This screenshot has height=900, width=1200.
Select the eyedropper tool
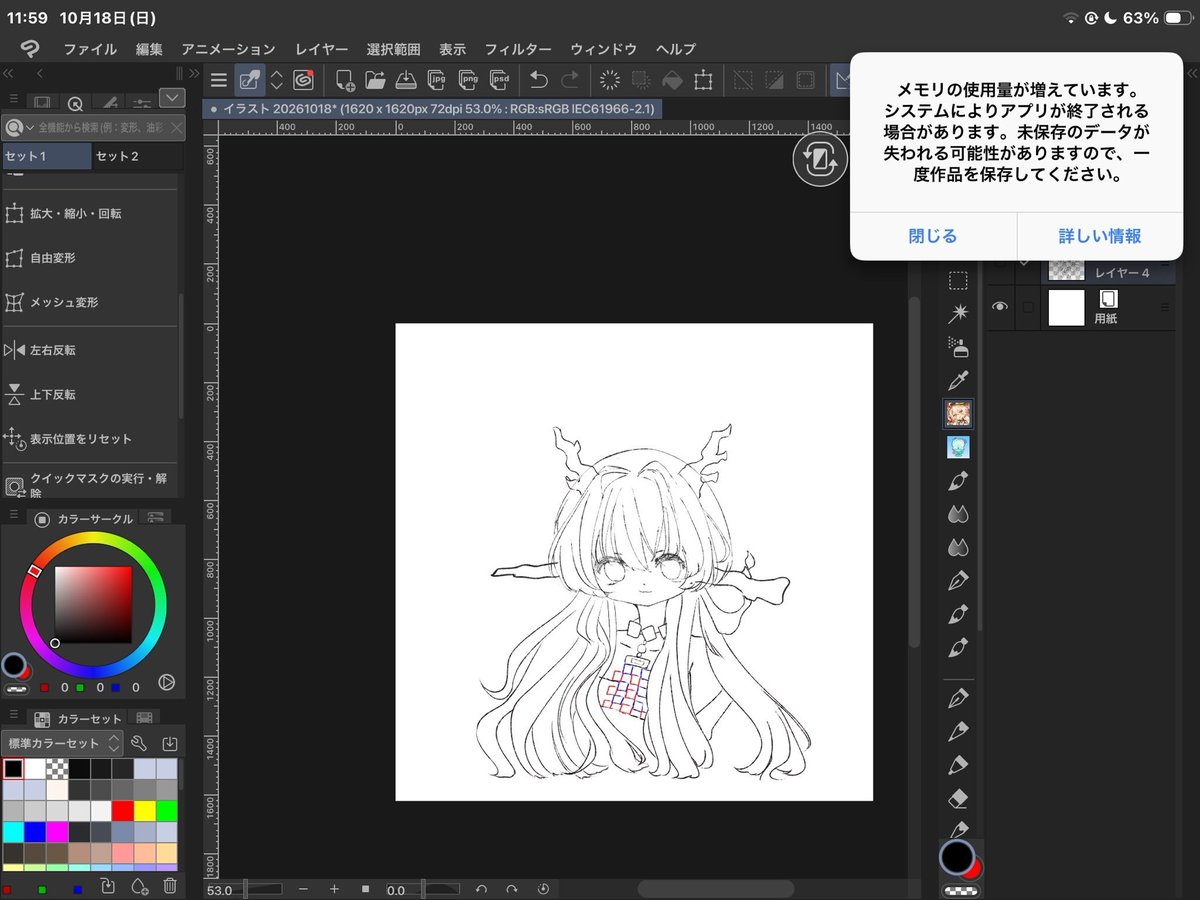[x=958, y=380]
